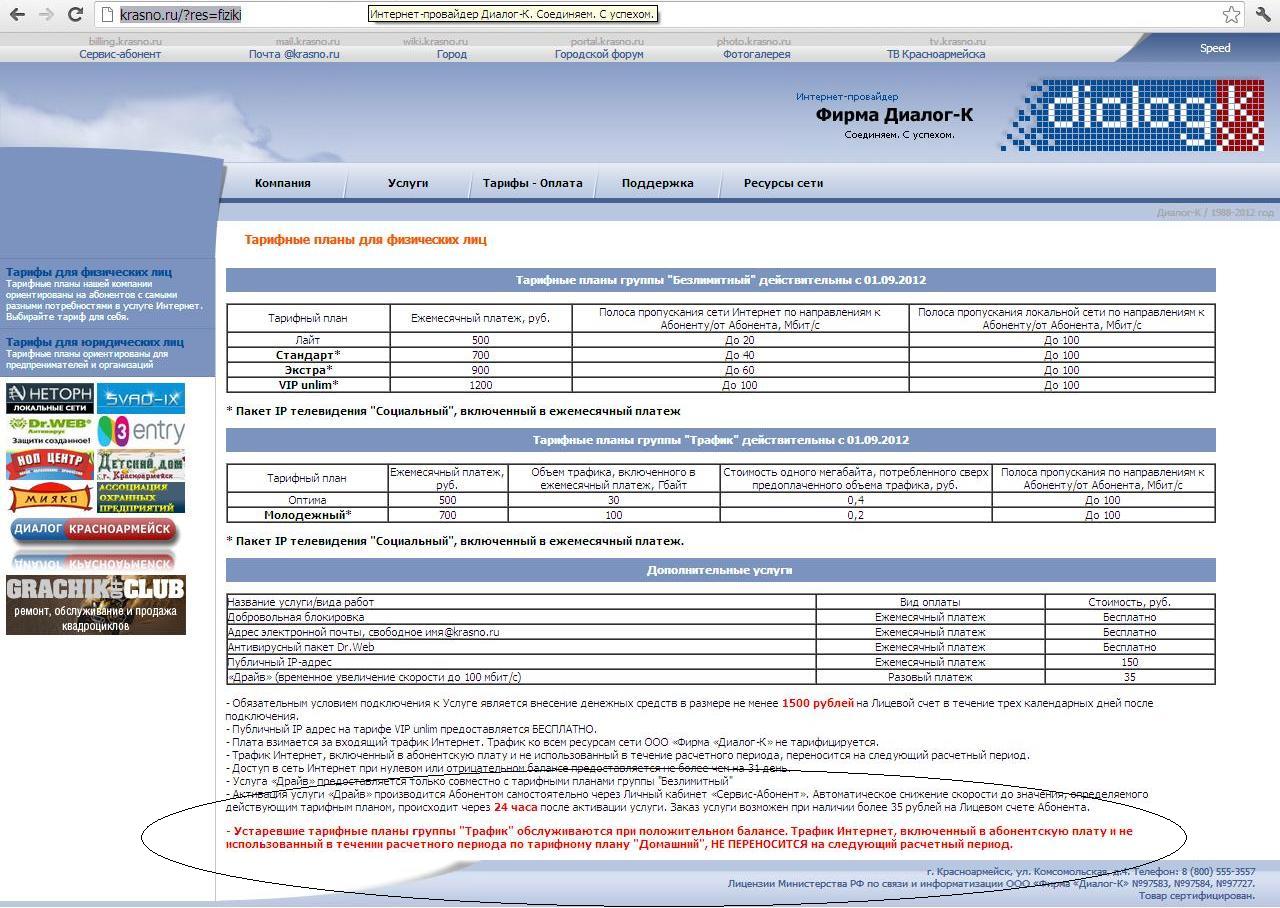Image resolution: width=1280 pixels, height=908 pixels.
Task: Click the Антивирусный пакет Dr.Web row
Action: (721, 647)
